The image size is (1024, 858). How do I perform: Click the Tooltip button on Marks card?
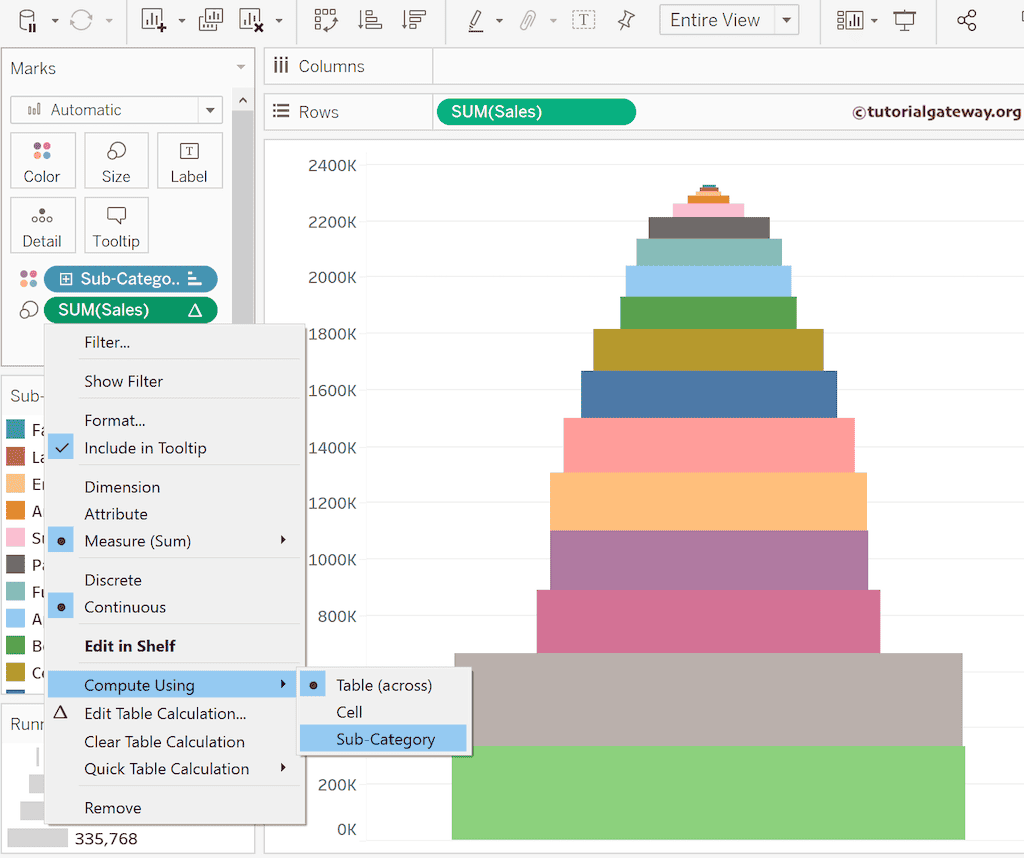(116, 226)
